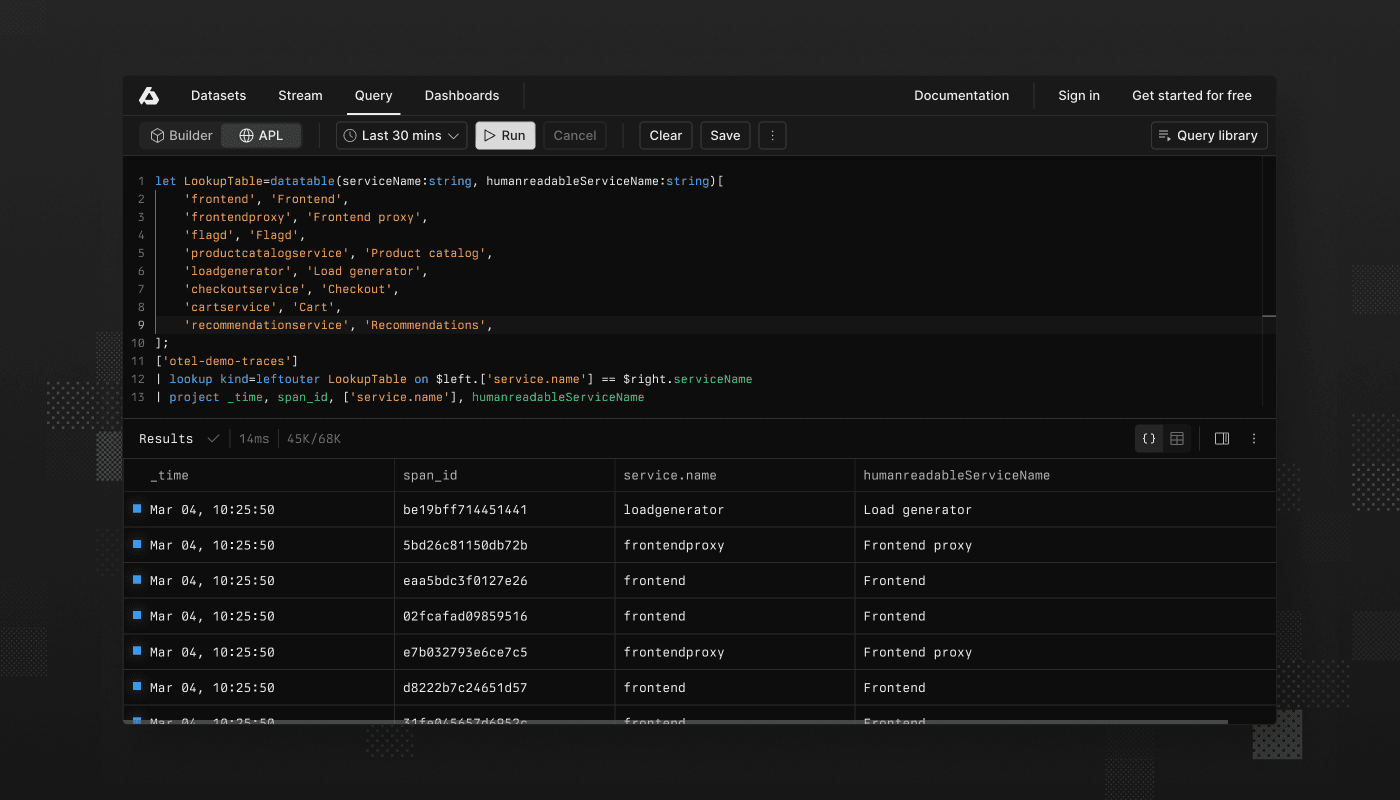Click the Get started for free link
This screenshot has width=1400, height=800.
(1192, 95)
